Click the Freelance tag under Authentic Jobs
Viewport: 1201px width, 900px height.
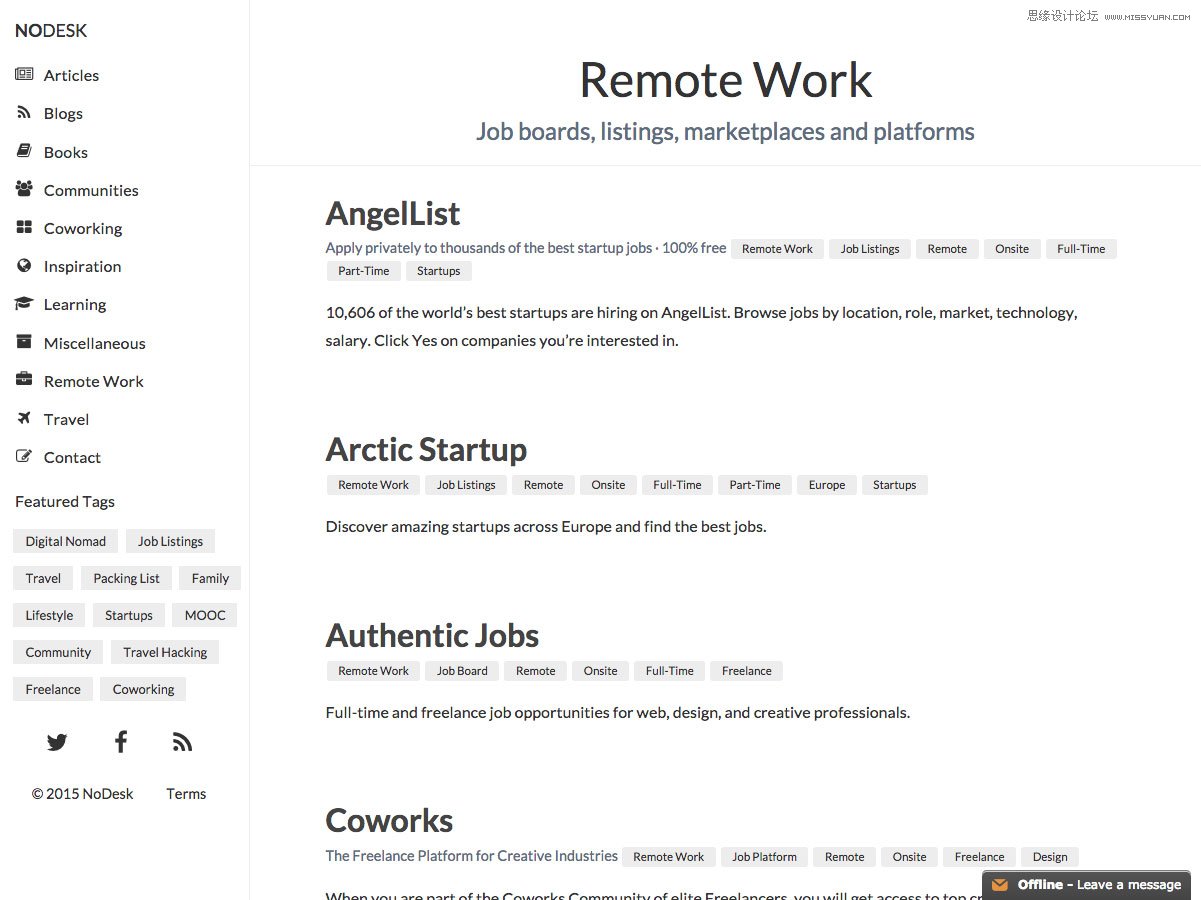tap(747, 671)
